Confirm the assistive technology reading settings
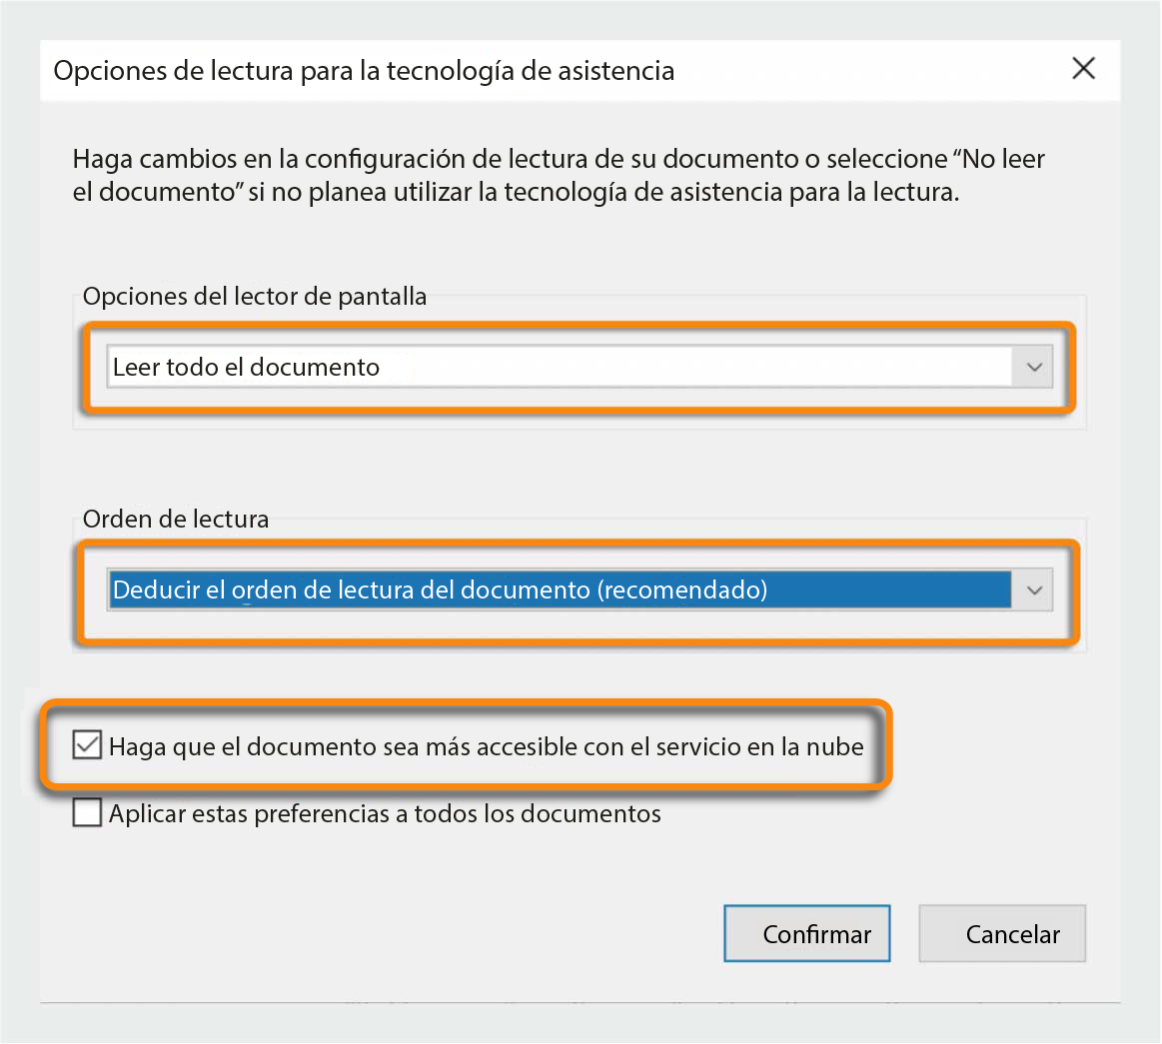1162x1044 pixels. tap(806, 933)
